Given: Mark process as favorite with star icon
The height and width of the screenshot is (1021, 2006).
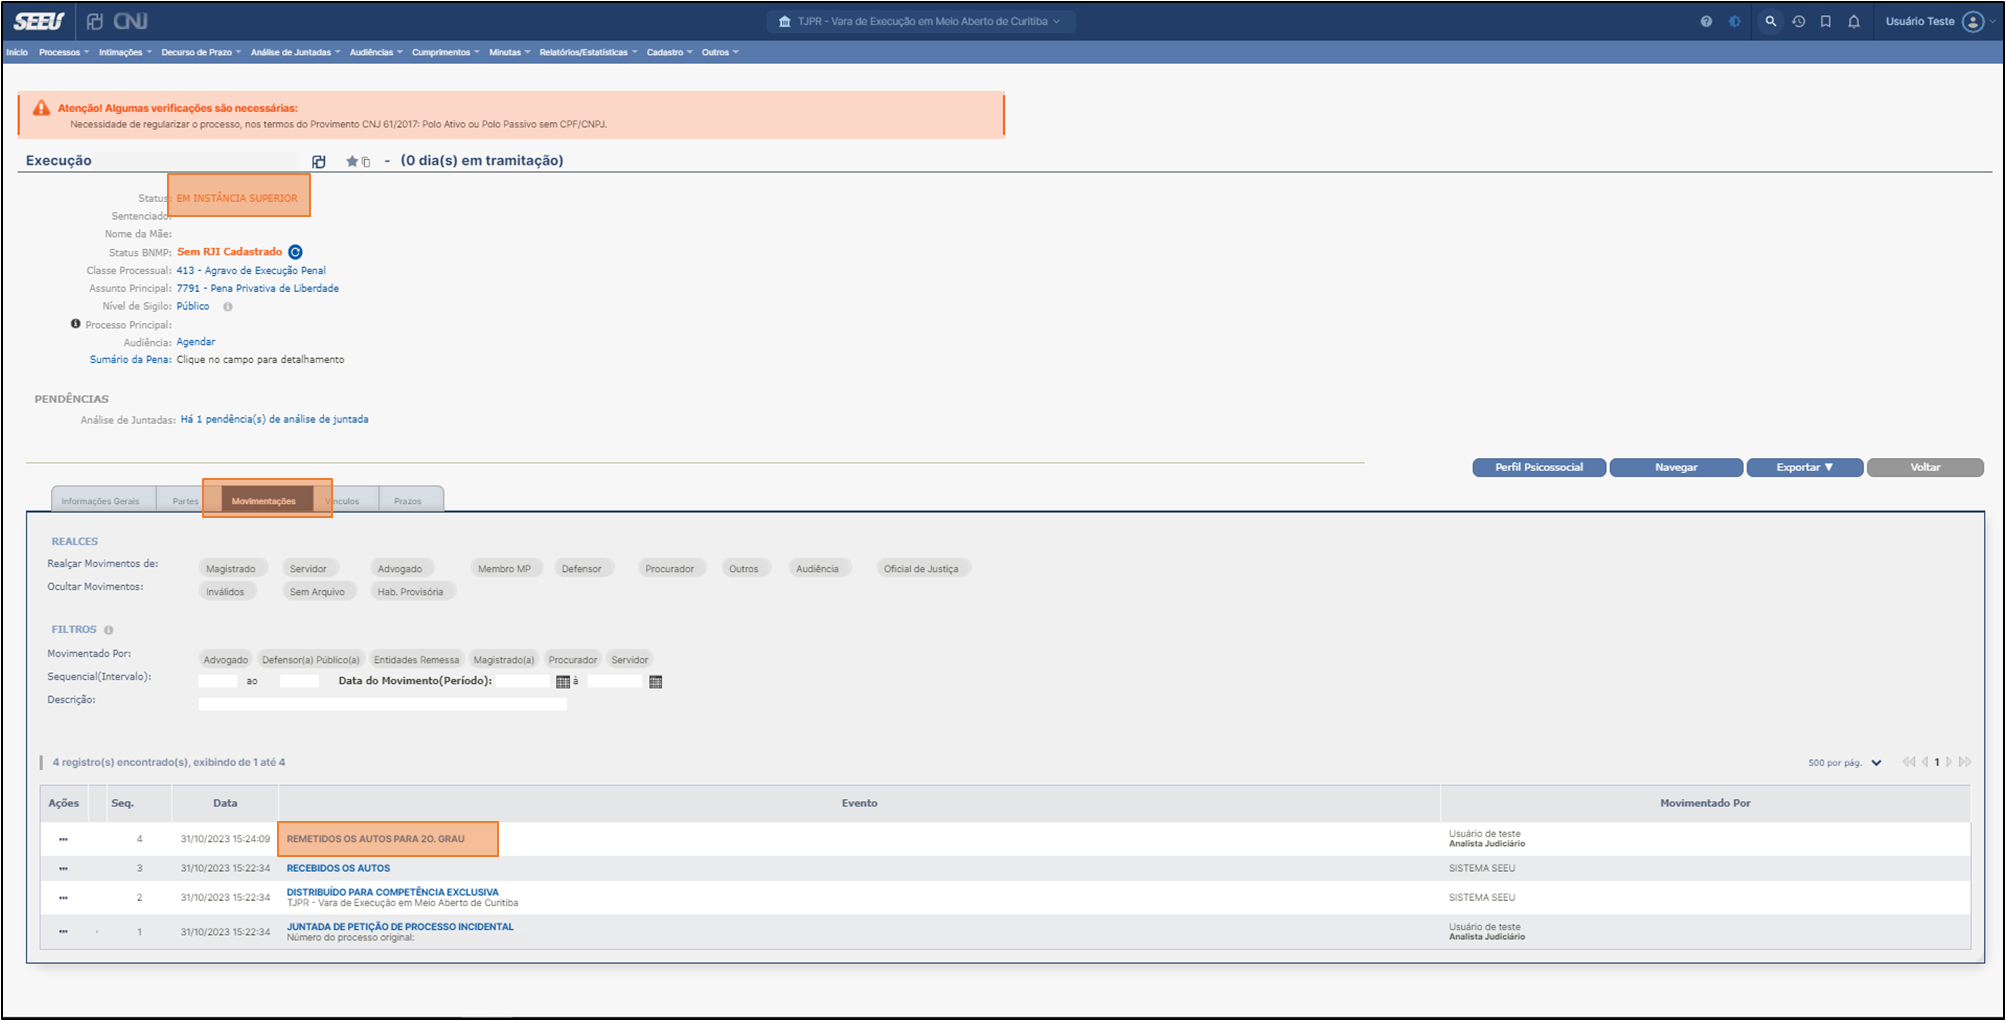Looking at the screenshot, I should point(352,161).
